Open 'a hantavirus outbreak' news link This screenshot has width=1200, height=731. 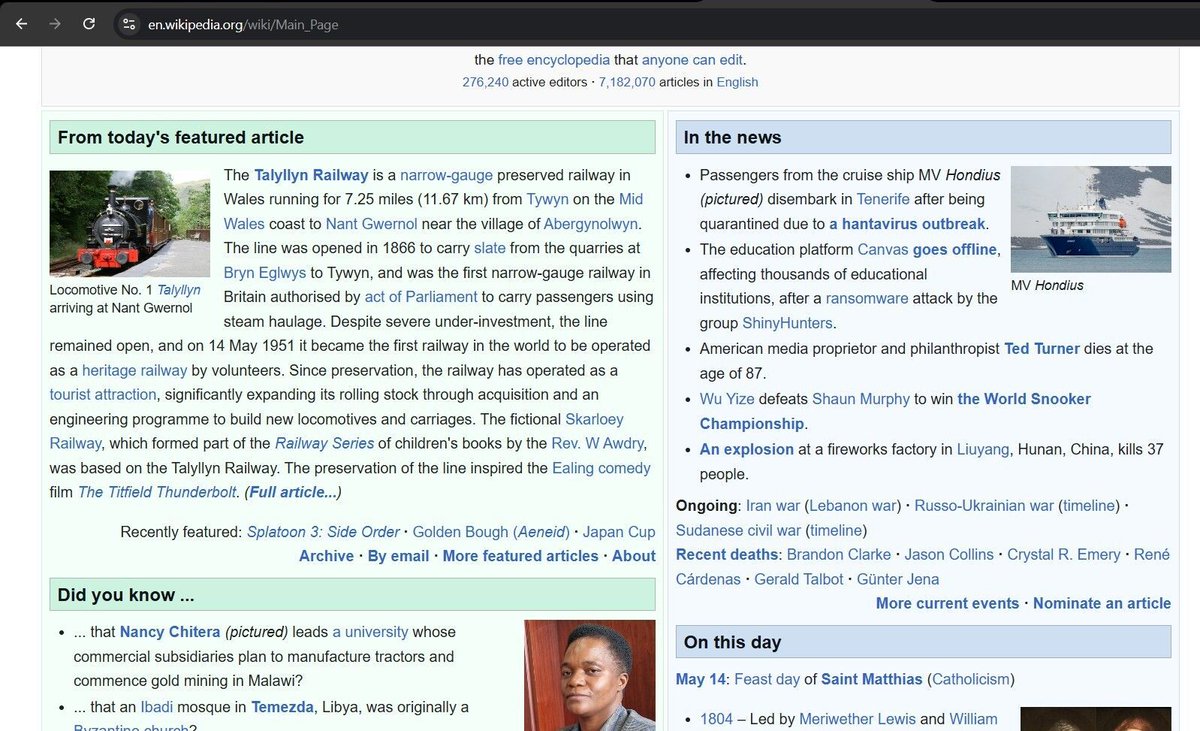(x=907, y=224)
